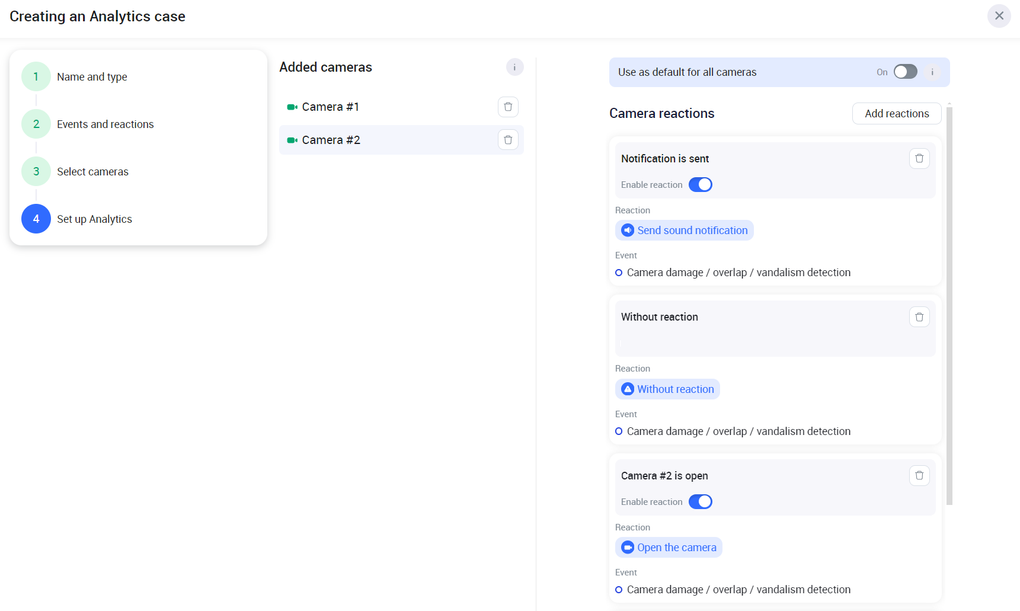Select Camera #2 in the added cameras list

point(331,140)
